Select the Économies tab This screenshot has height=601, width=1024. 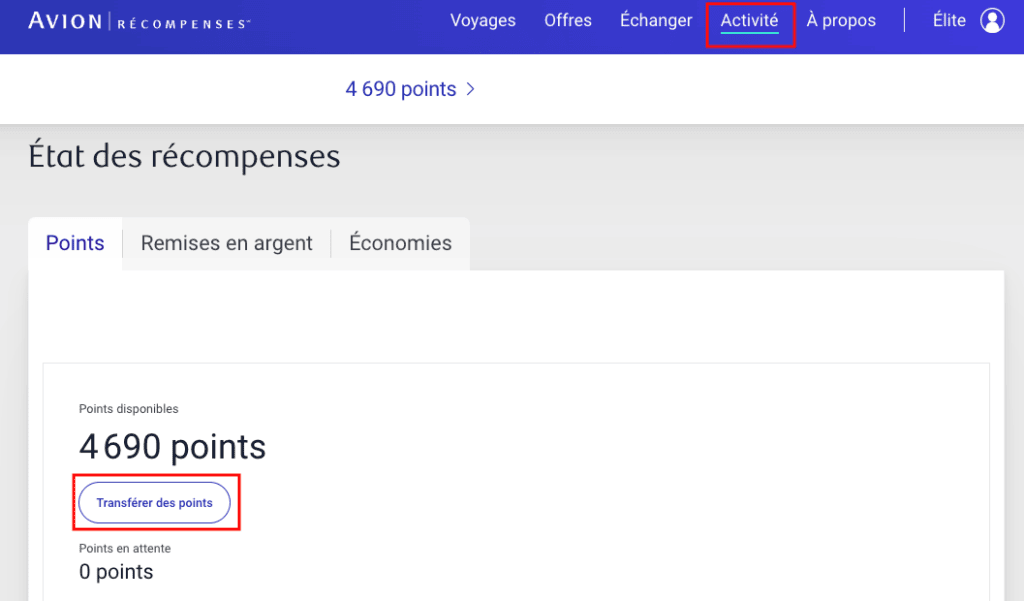pyautogui.click(x=400, y=243)
